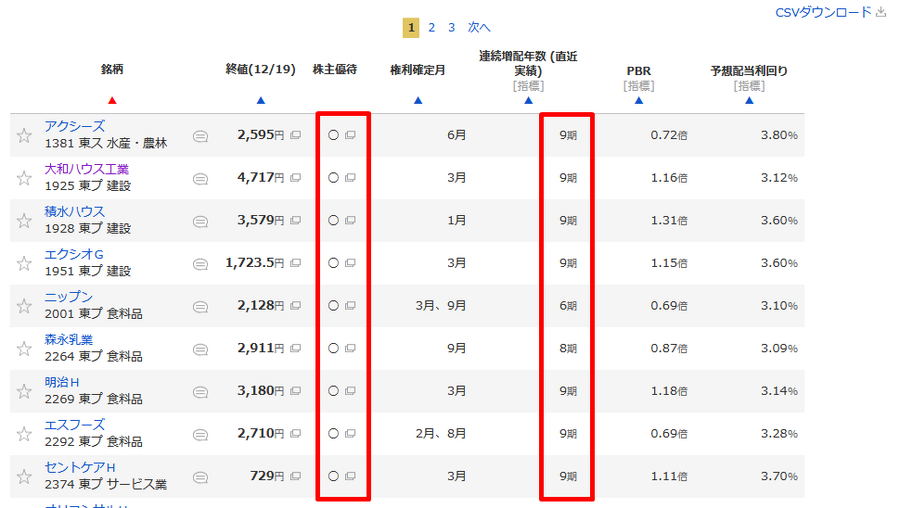Open 株主優待 popup icon for 積水ハウス
This screenshot has height=508, width=900.
[350, 220]
